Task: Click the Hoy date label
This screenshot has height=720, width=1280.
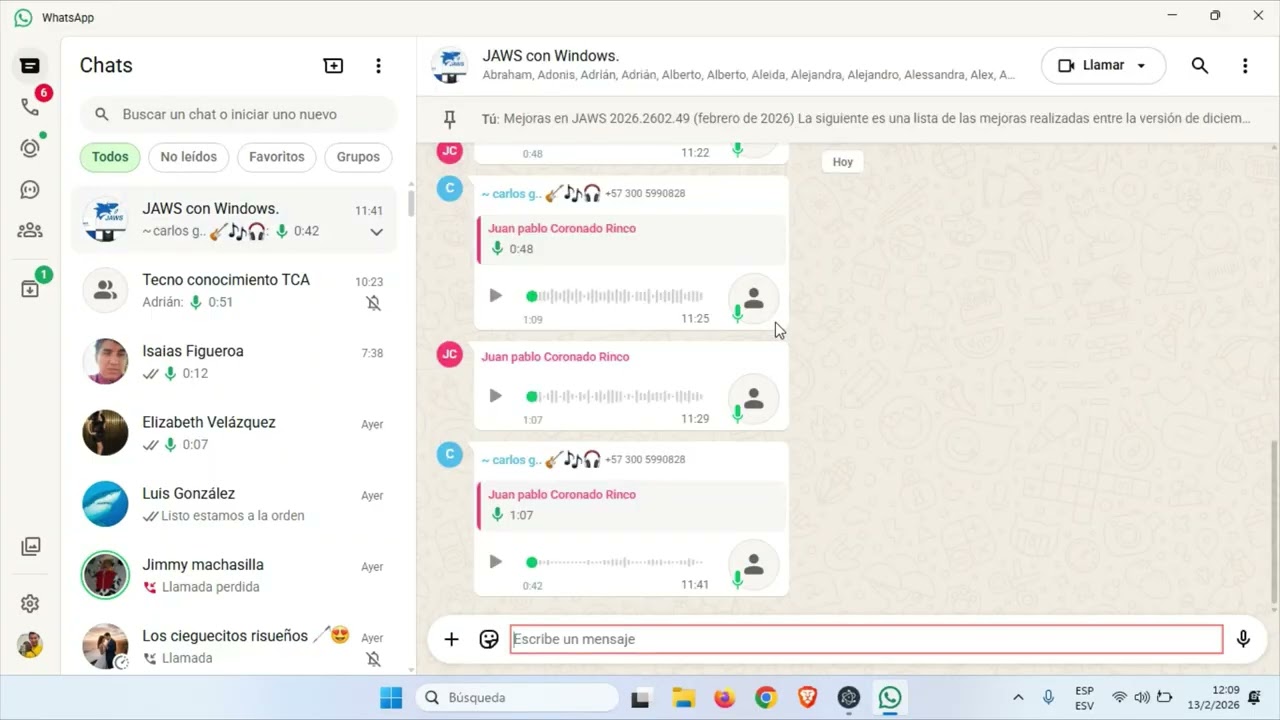Action: [x=843, y=162]
